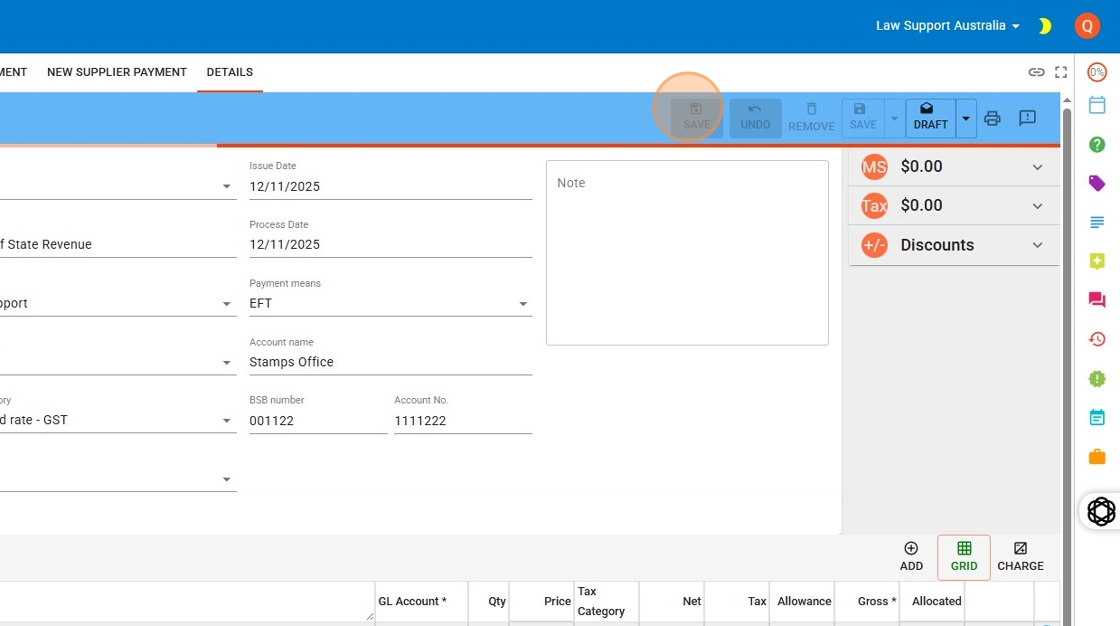Open the dropdown arrow next to DRAFT
This screenshot has width=1120, height=626.
965,118
